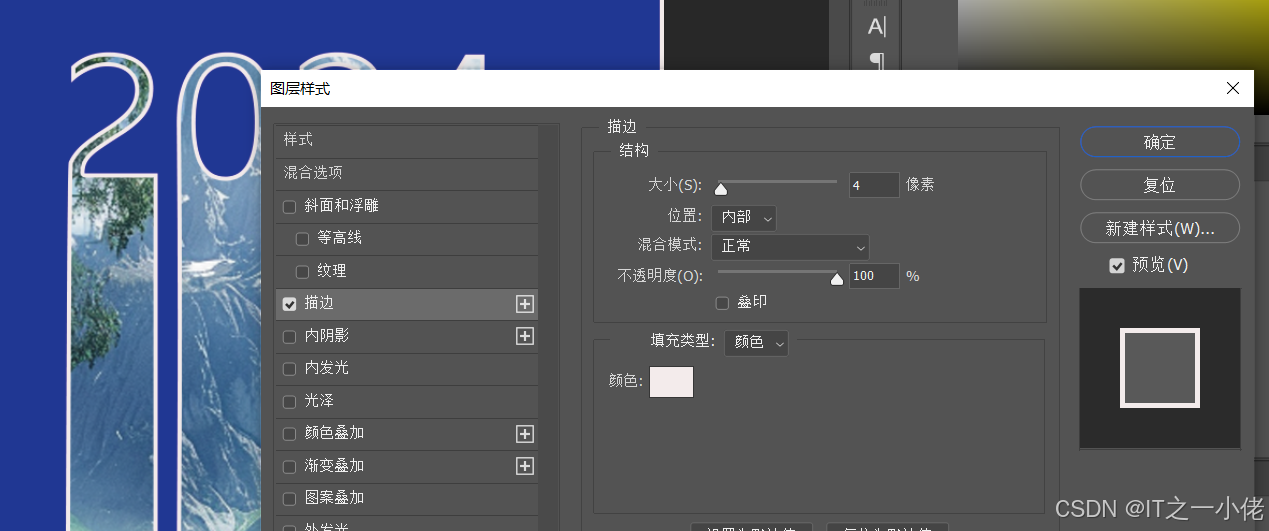Enable the 光泽 checkbox
The height and width of the screenshot is (531, 1269).
[x=290, y=401]
